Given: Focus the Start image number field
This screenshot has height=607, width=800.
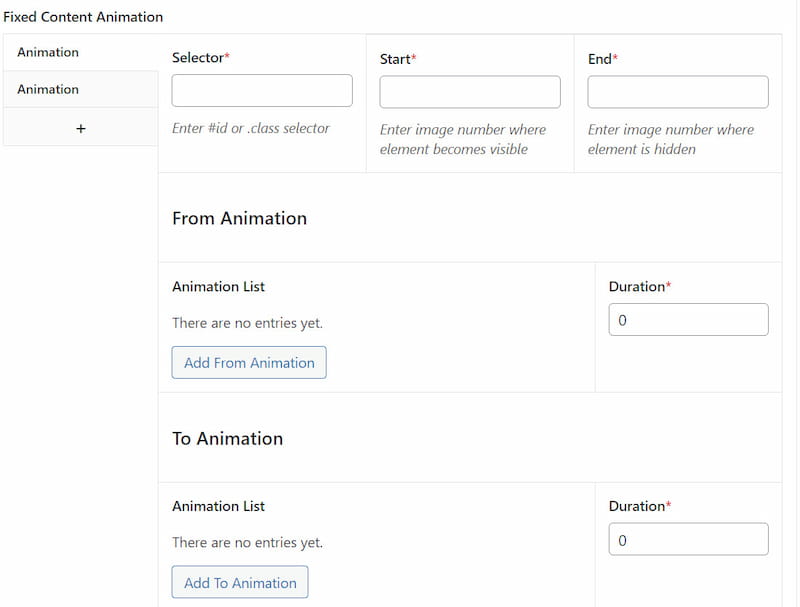Looking at the screenshot, I should click(x=470, y=92).
